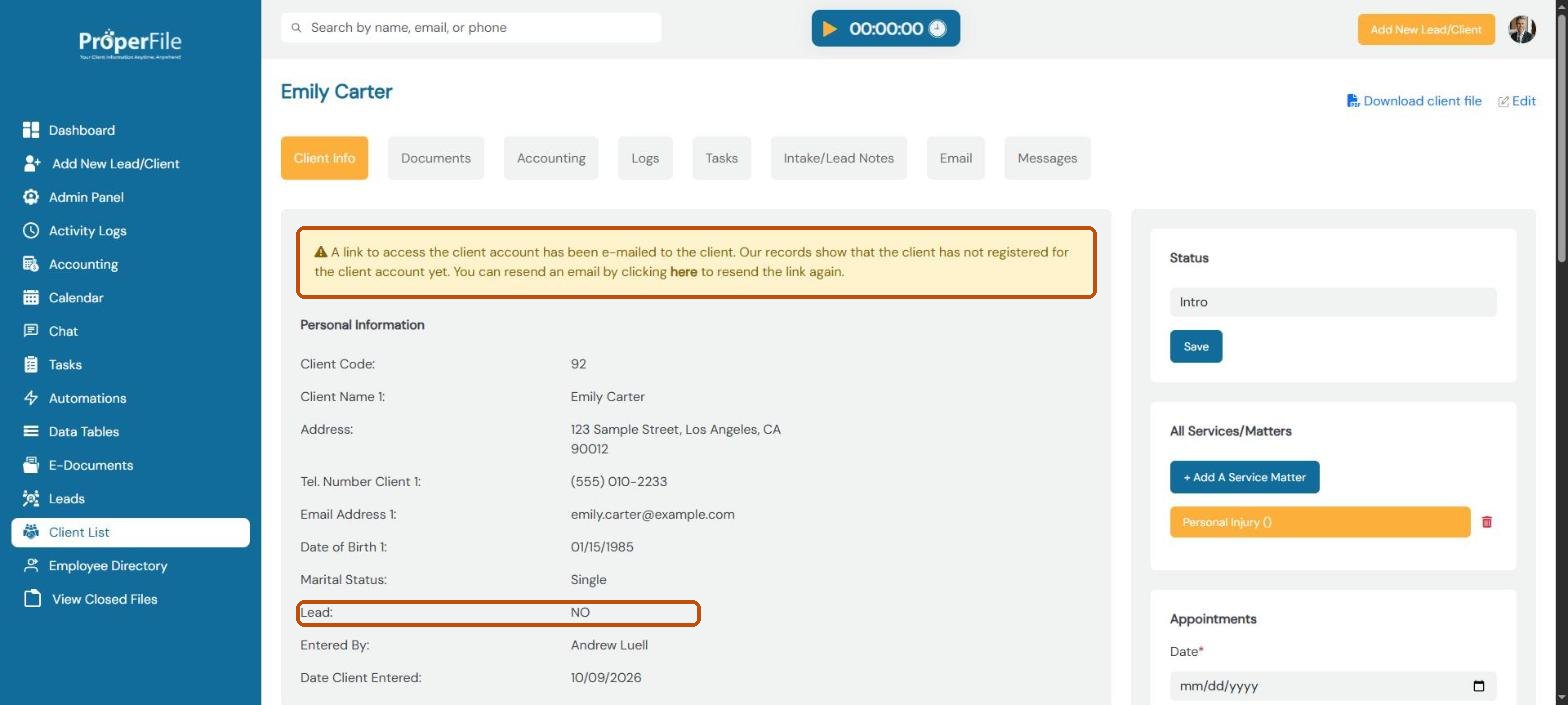This screenshot has height=705, width=1568.
Task: Click the Emily Carter page heading
Action: [336, 92]
